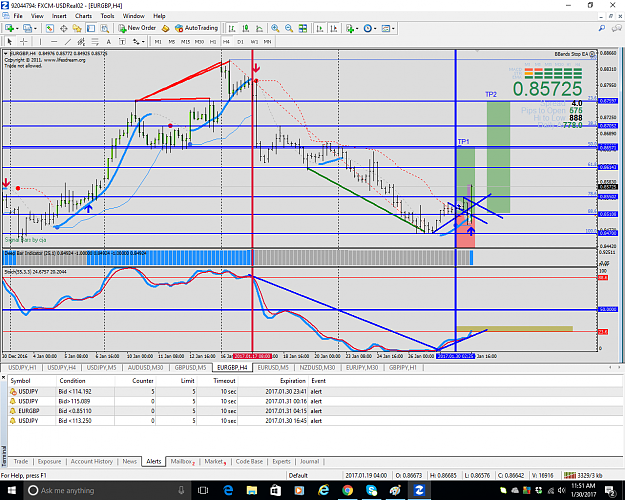Image resolution: width=625 pixels, height=500 pixels.
Task: Open the Profiles icon
Action: click(27, 28)
